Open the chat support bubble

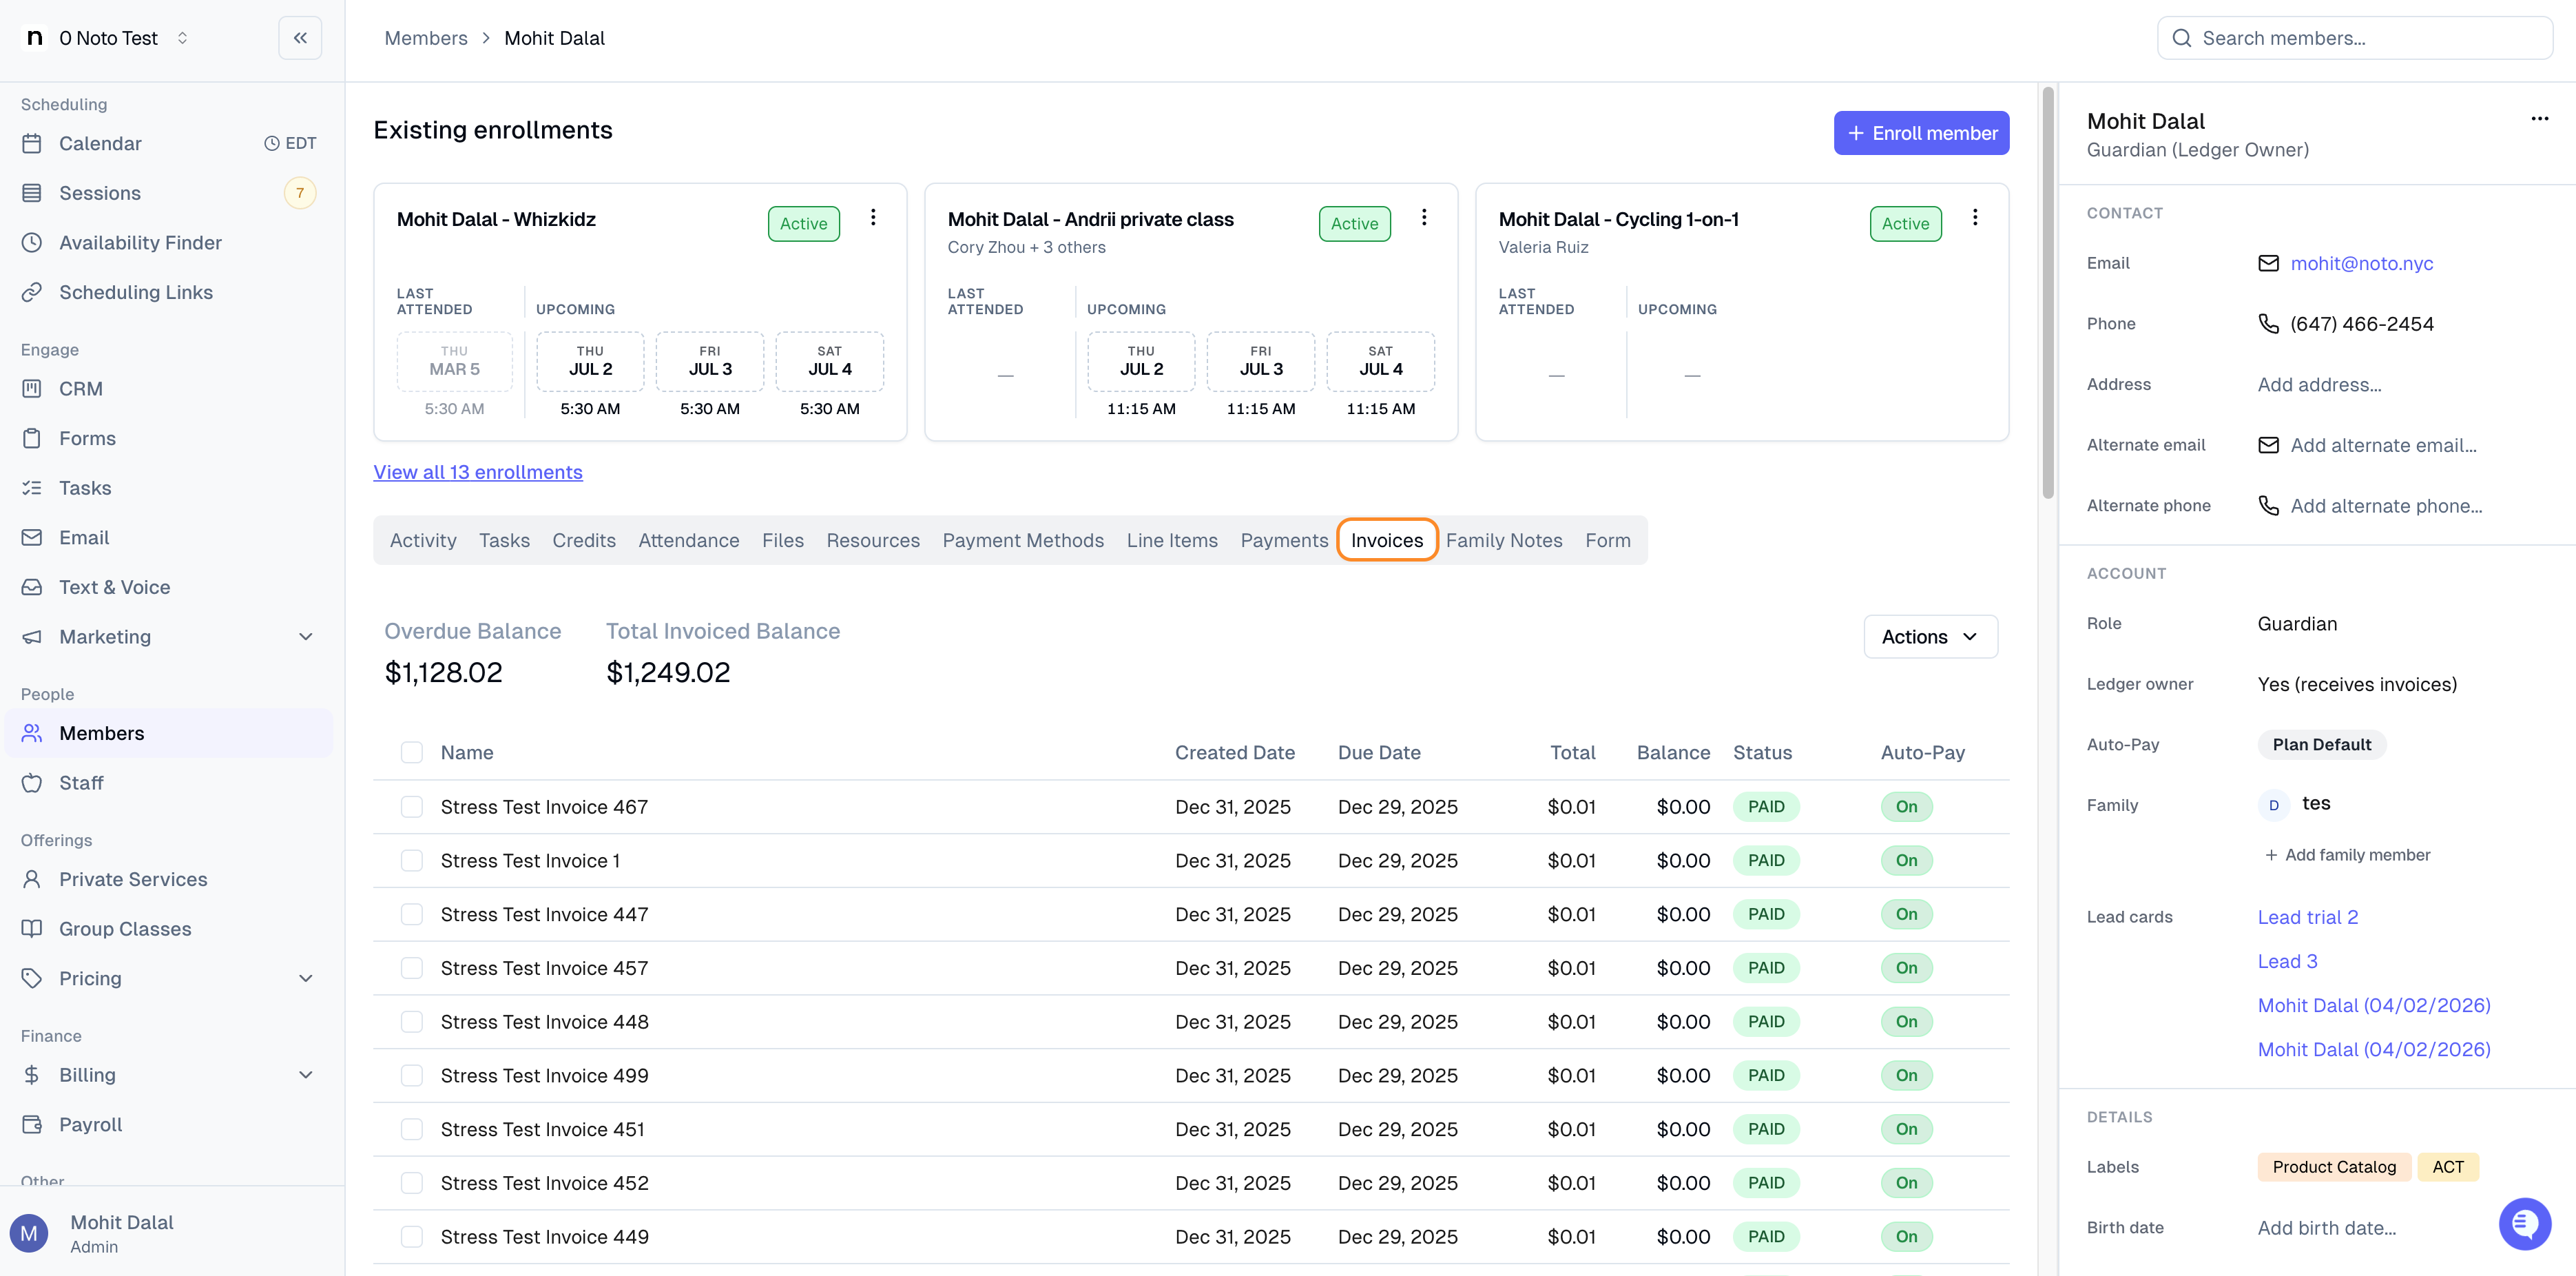point(2525,1224)
